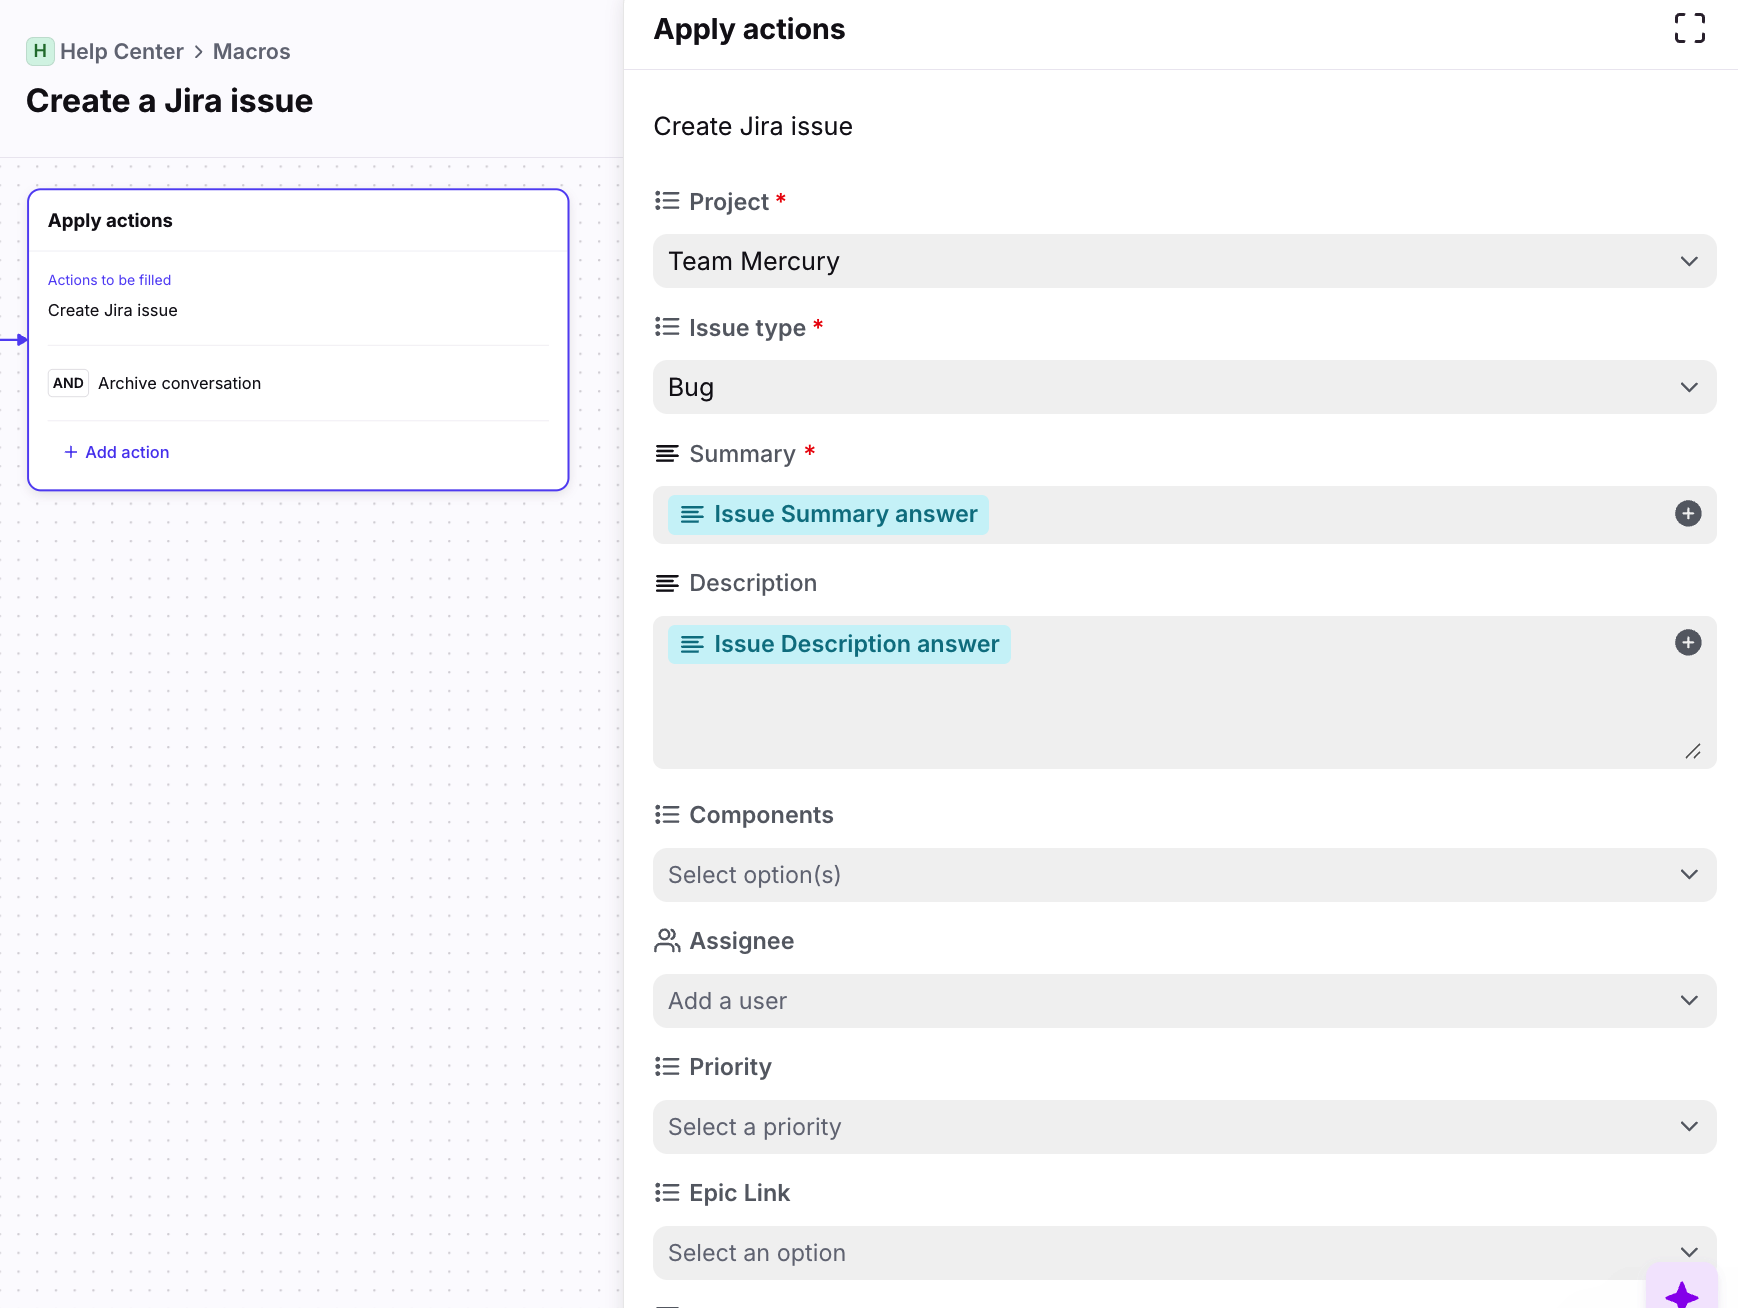Select the Create Jira issue action row
This screenshot has width=1738, height=1308.
[113, 311]
